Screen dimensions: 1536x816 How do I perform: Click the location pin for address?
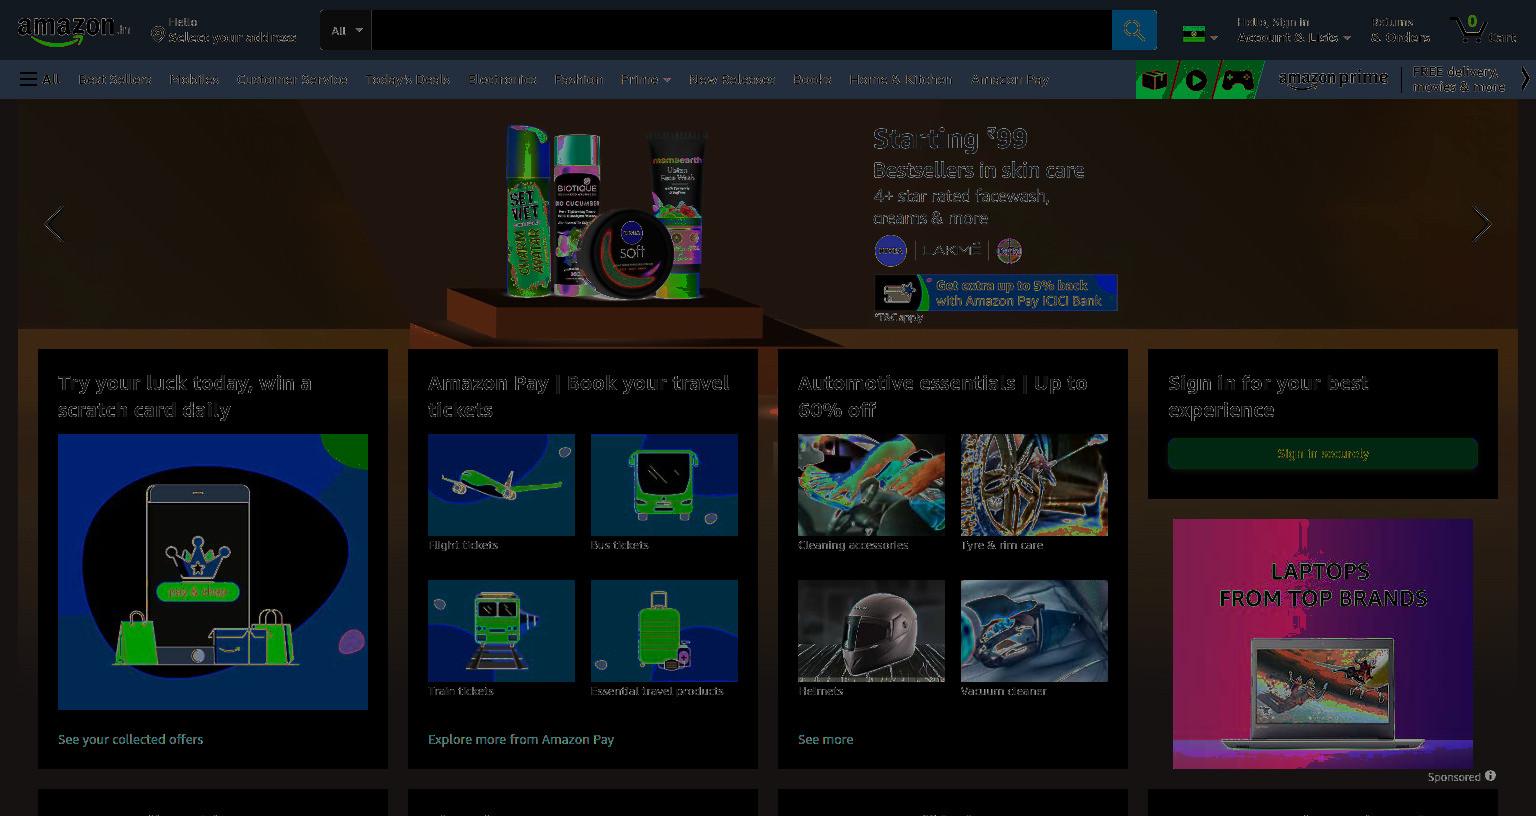157,35
